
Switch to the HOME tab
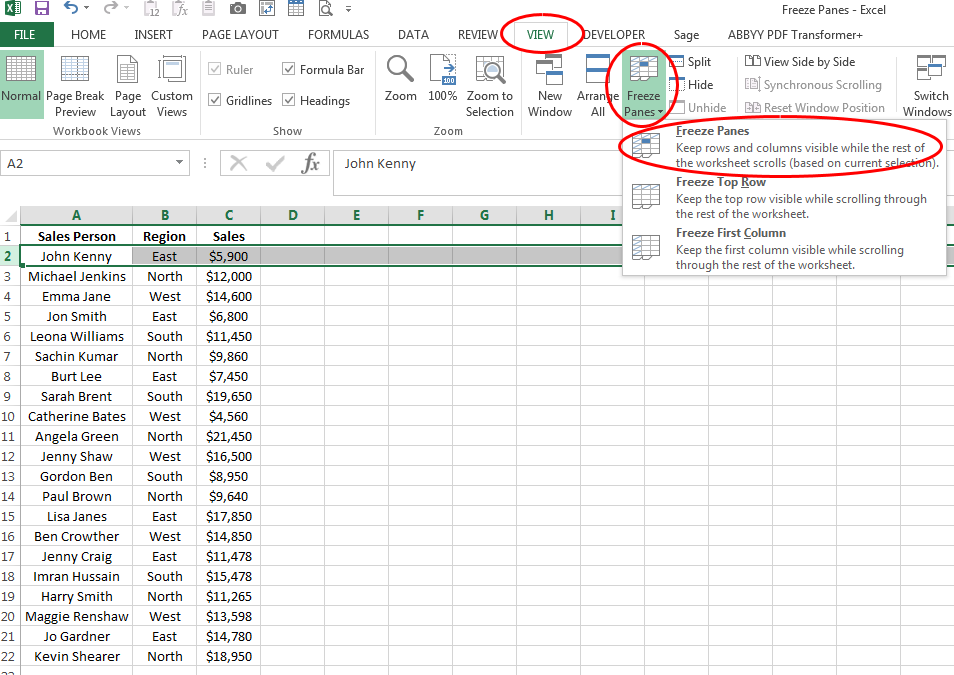pyautogui.click(x=88, y=35)
